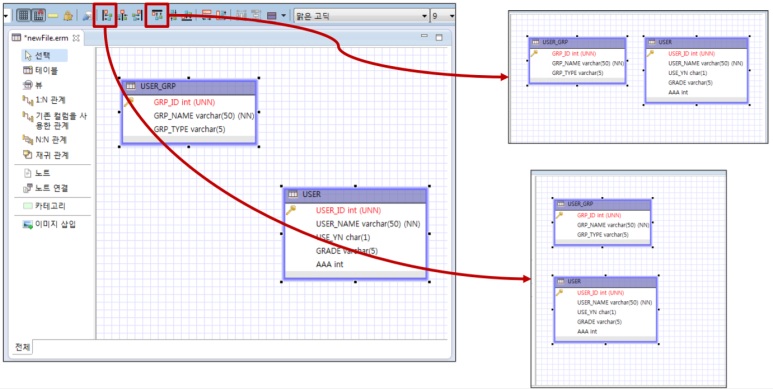Maximize the editor pane
773x389 pixels.
click(x=439, y=37)
